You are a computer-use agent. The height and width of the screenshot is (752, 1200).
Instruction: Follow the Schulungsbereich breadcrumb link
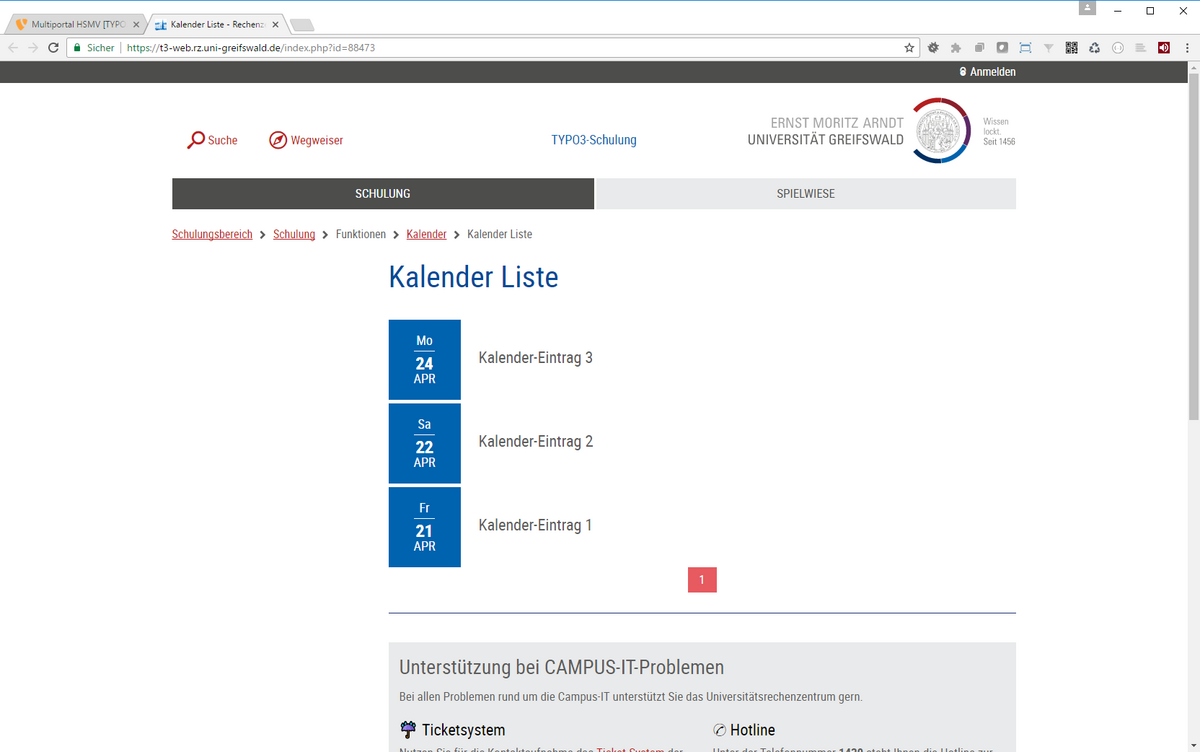tap(212, 234)
